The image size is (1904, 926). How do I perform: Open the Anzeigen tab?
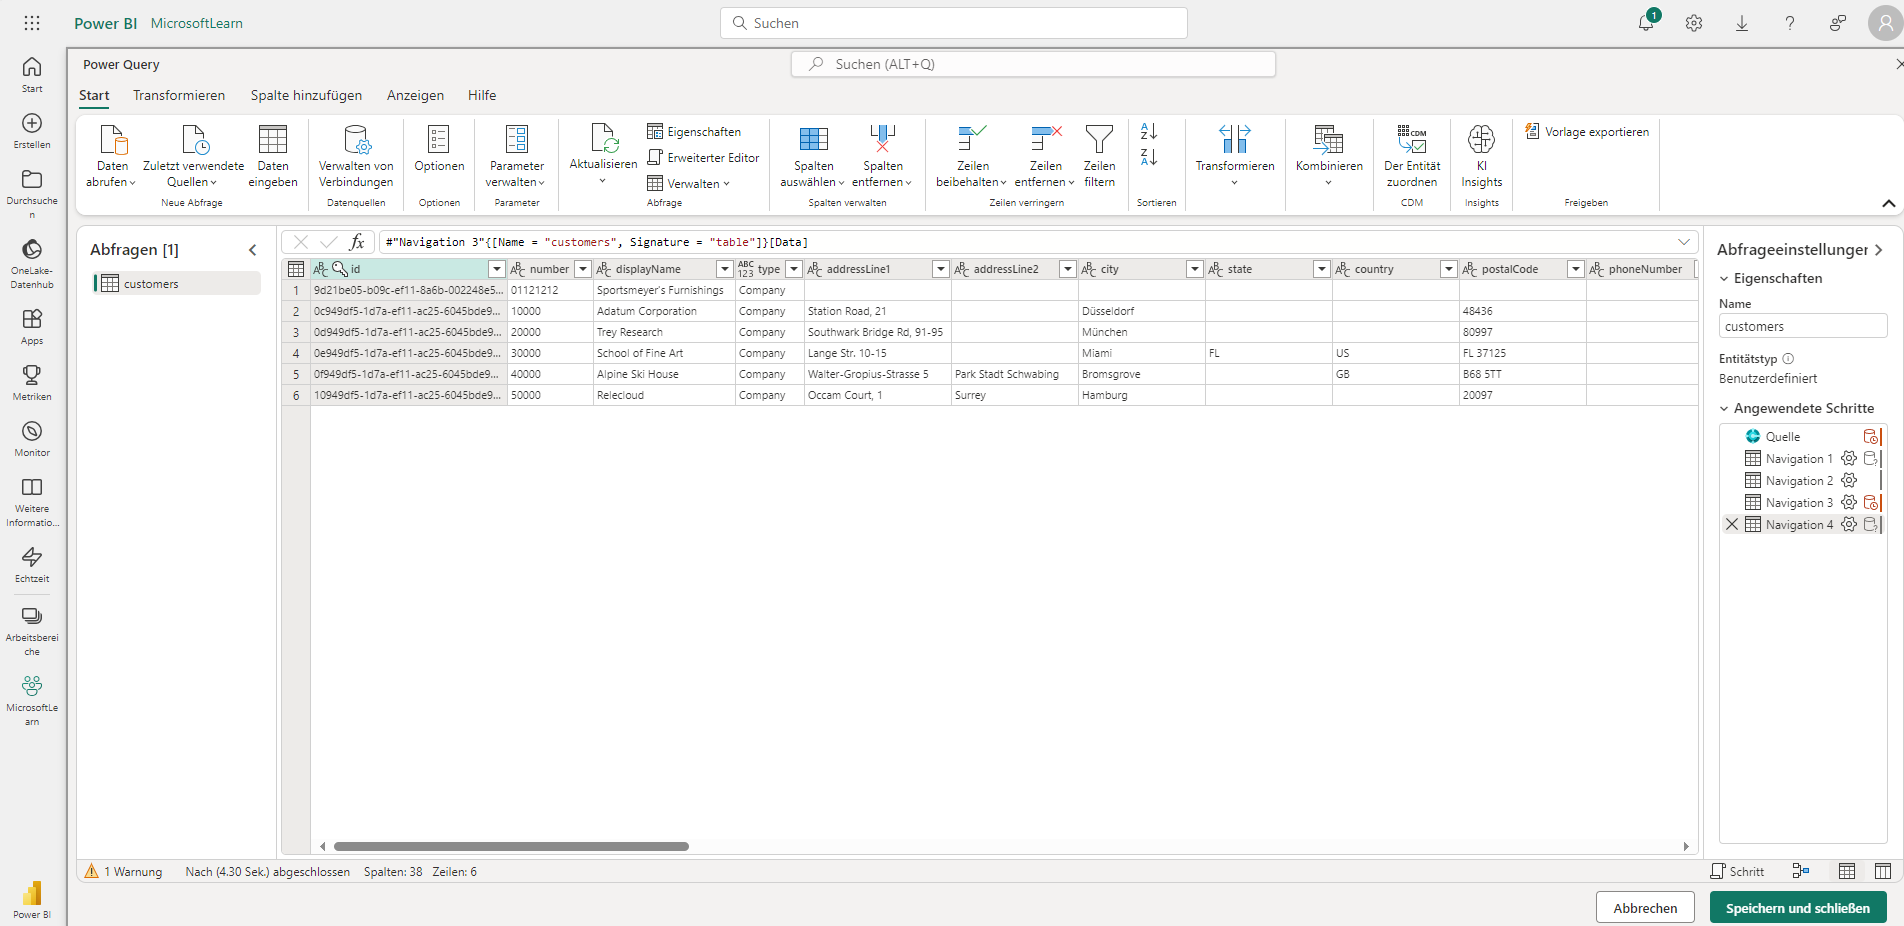pyautogui.click(x=415, y=96)
